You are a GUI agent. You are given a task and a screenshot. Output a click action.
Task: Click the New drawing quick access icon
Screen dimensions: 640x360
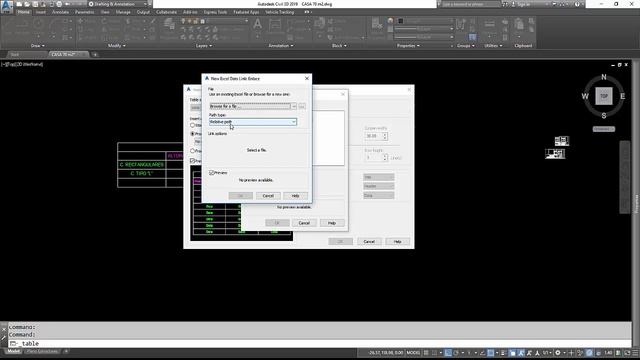19,4
